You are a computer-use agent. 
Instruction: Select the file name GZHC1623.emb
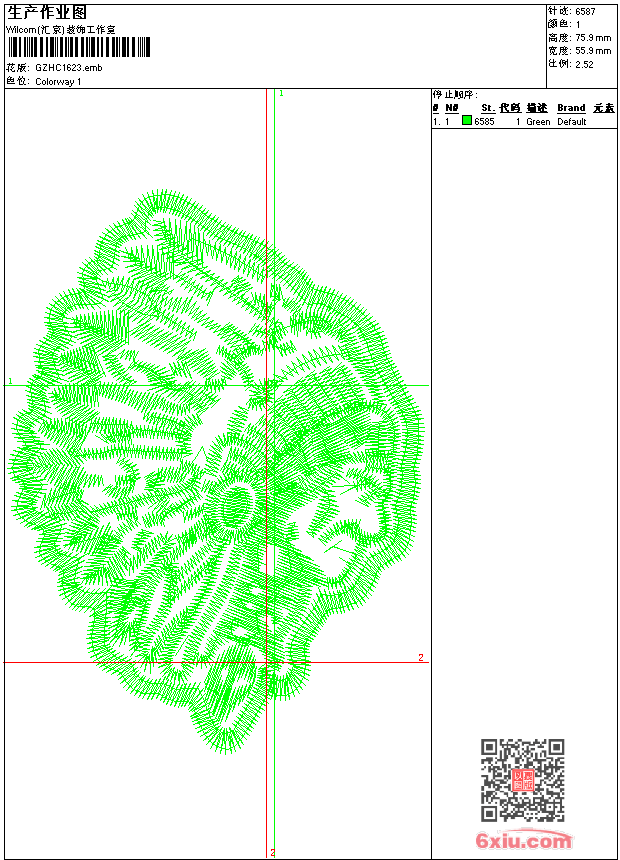point(68,68)
